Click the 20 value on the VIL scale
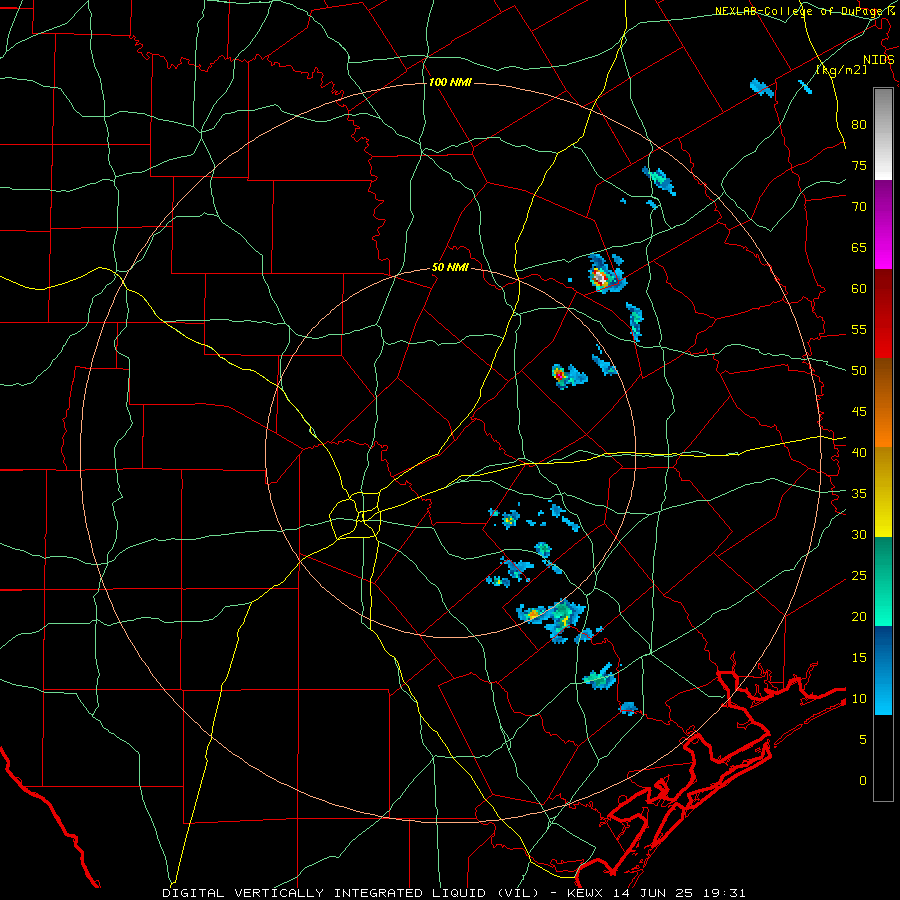Image resolution: width=900 pixels, height=900 pixels. tap(859, 617)
